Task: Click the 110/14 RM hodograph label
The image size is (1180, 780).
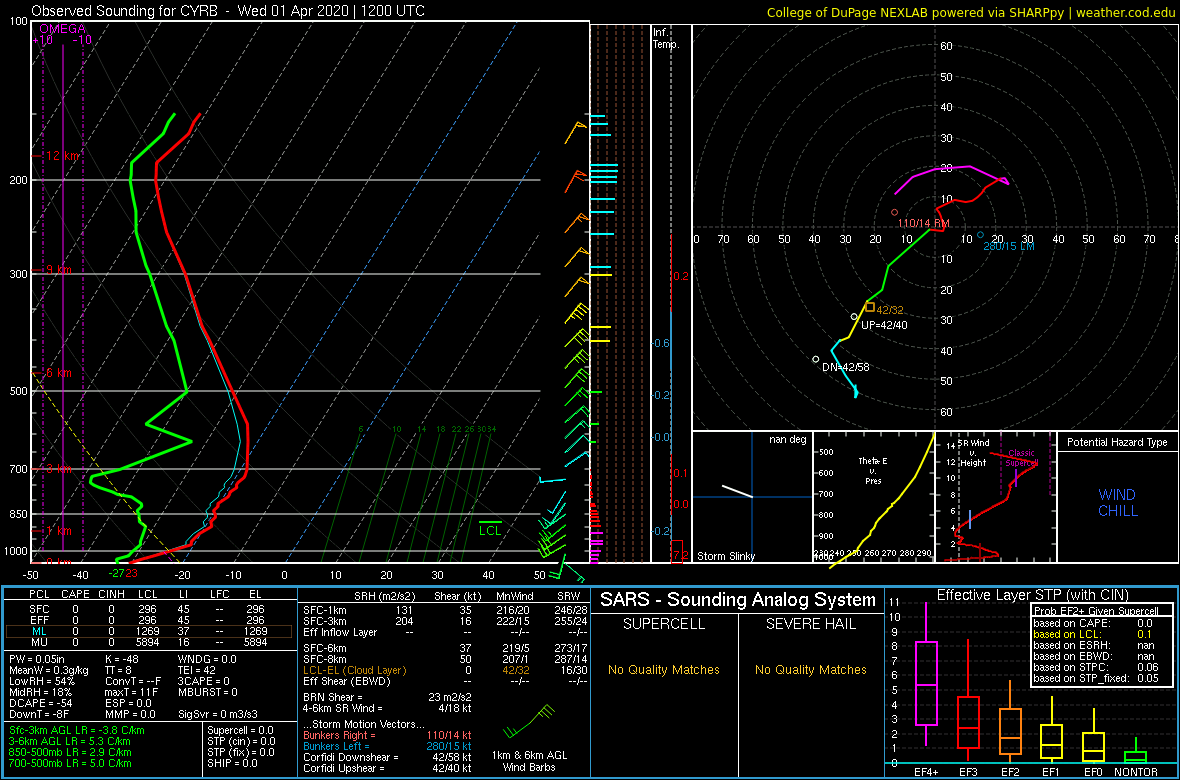Action: pyautogui.click(x=923, y=224)
